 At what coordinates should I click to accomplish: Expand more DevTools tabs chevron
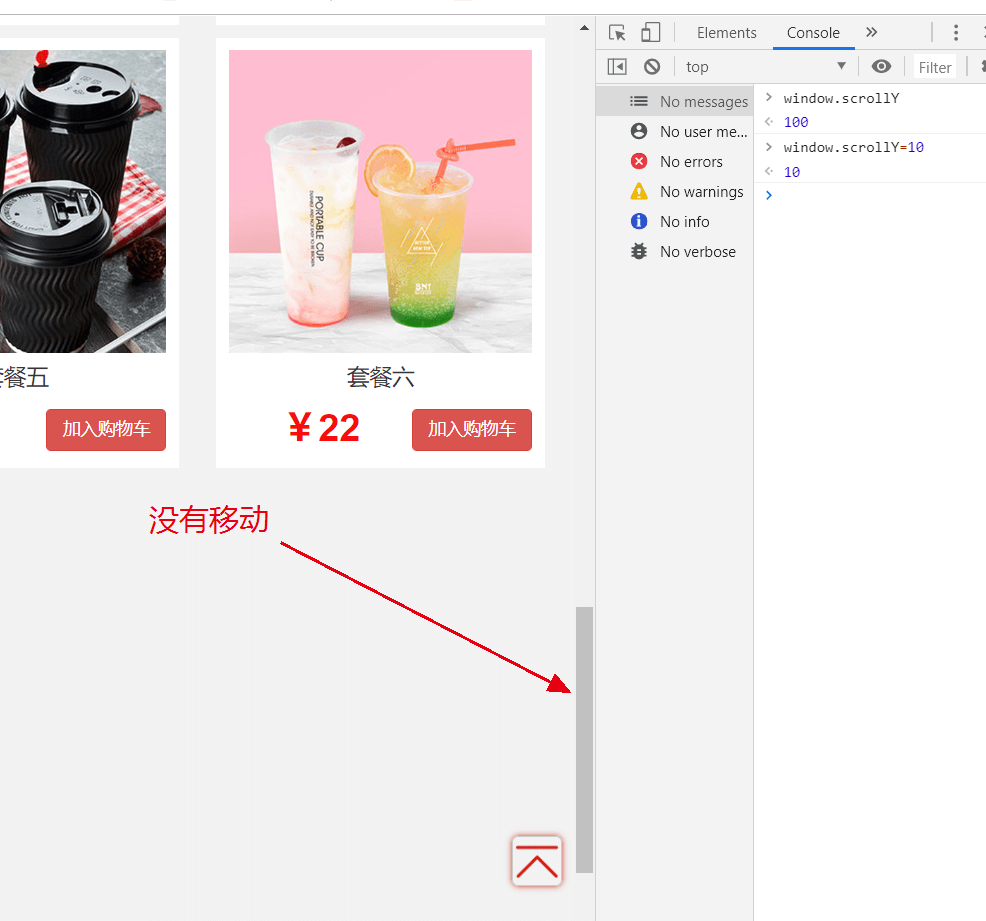tap(871, 33)
